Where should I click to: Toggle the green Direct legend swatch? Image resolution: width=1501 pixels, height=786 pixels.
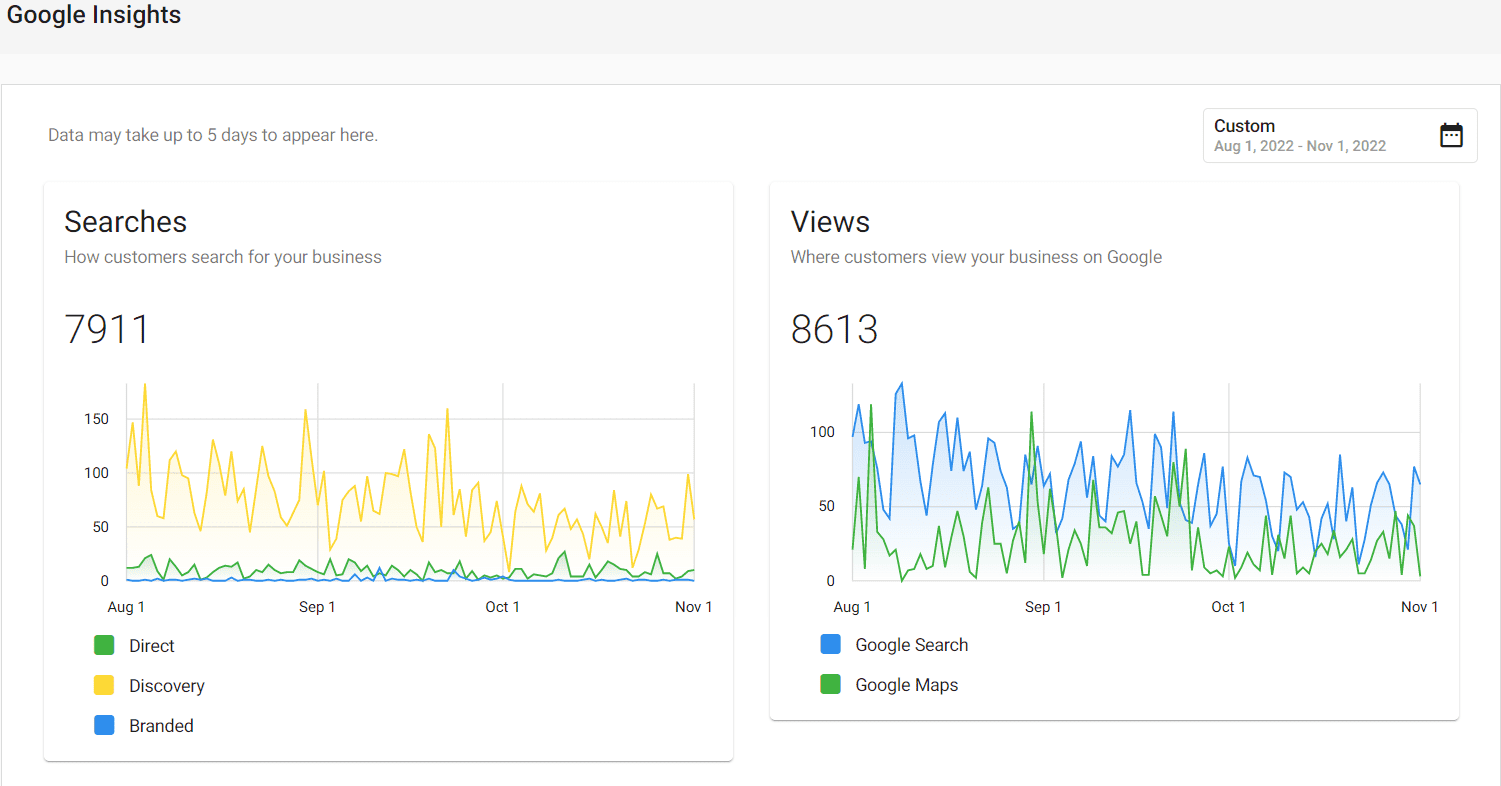click(104, 646)
